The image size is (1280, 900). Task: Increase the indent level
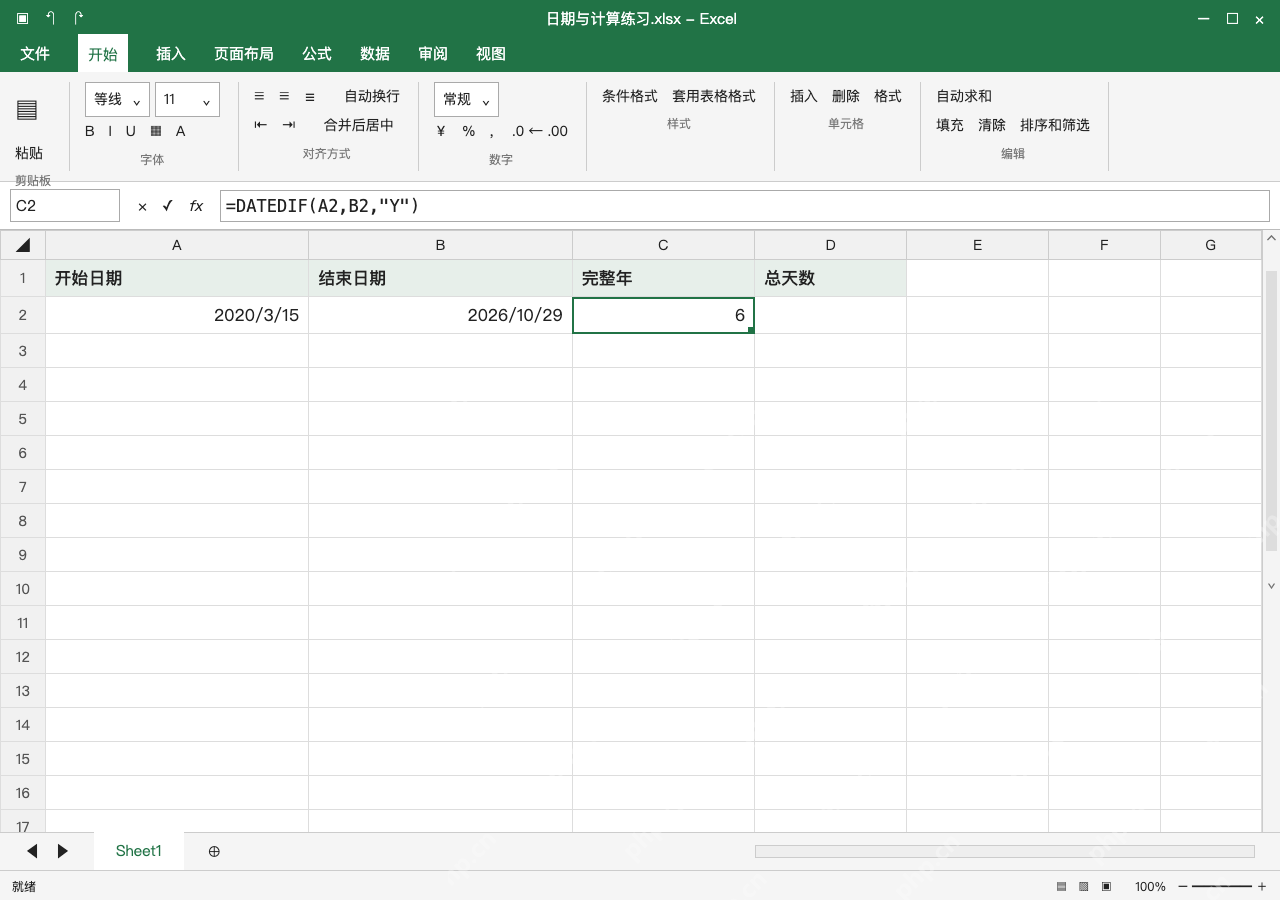289,125
